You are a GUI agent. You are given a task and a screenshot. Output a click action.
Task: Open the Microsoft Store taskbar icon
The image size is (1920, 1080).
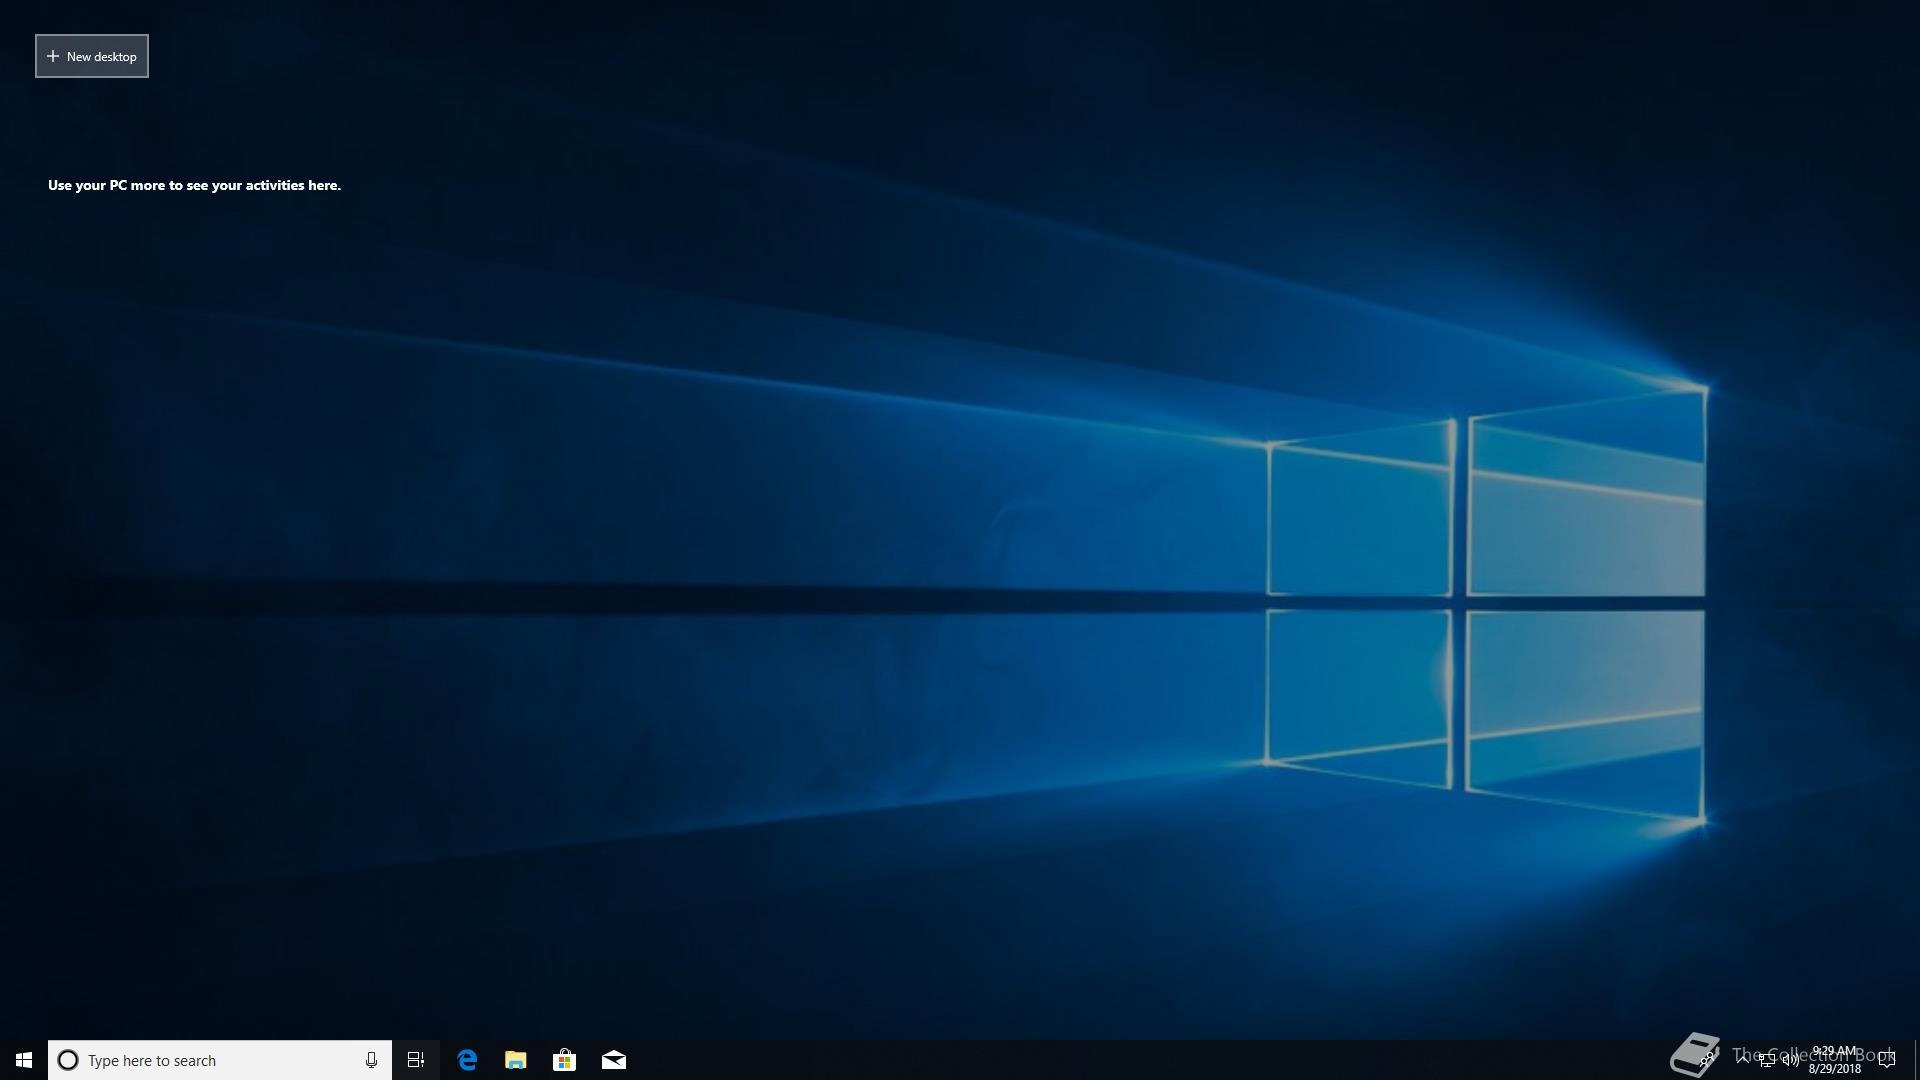pyautogui.click(x=565, y=1060)
